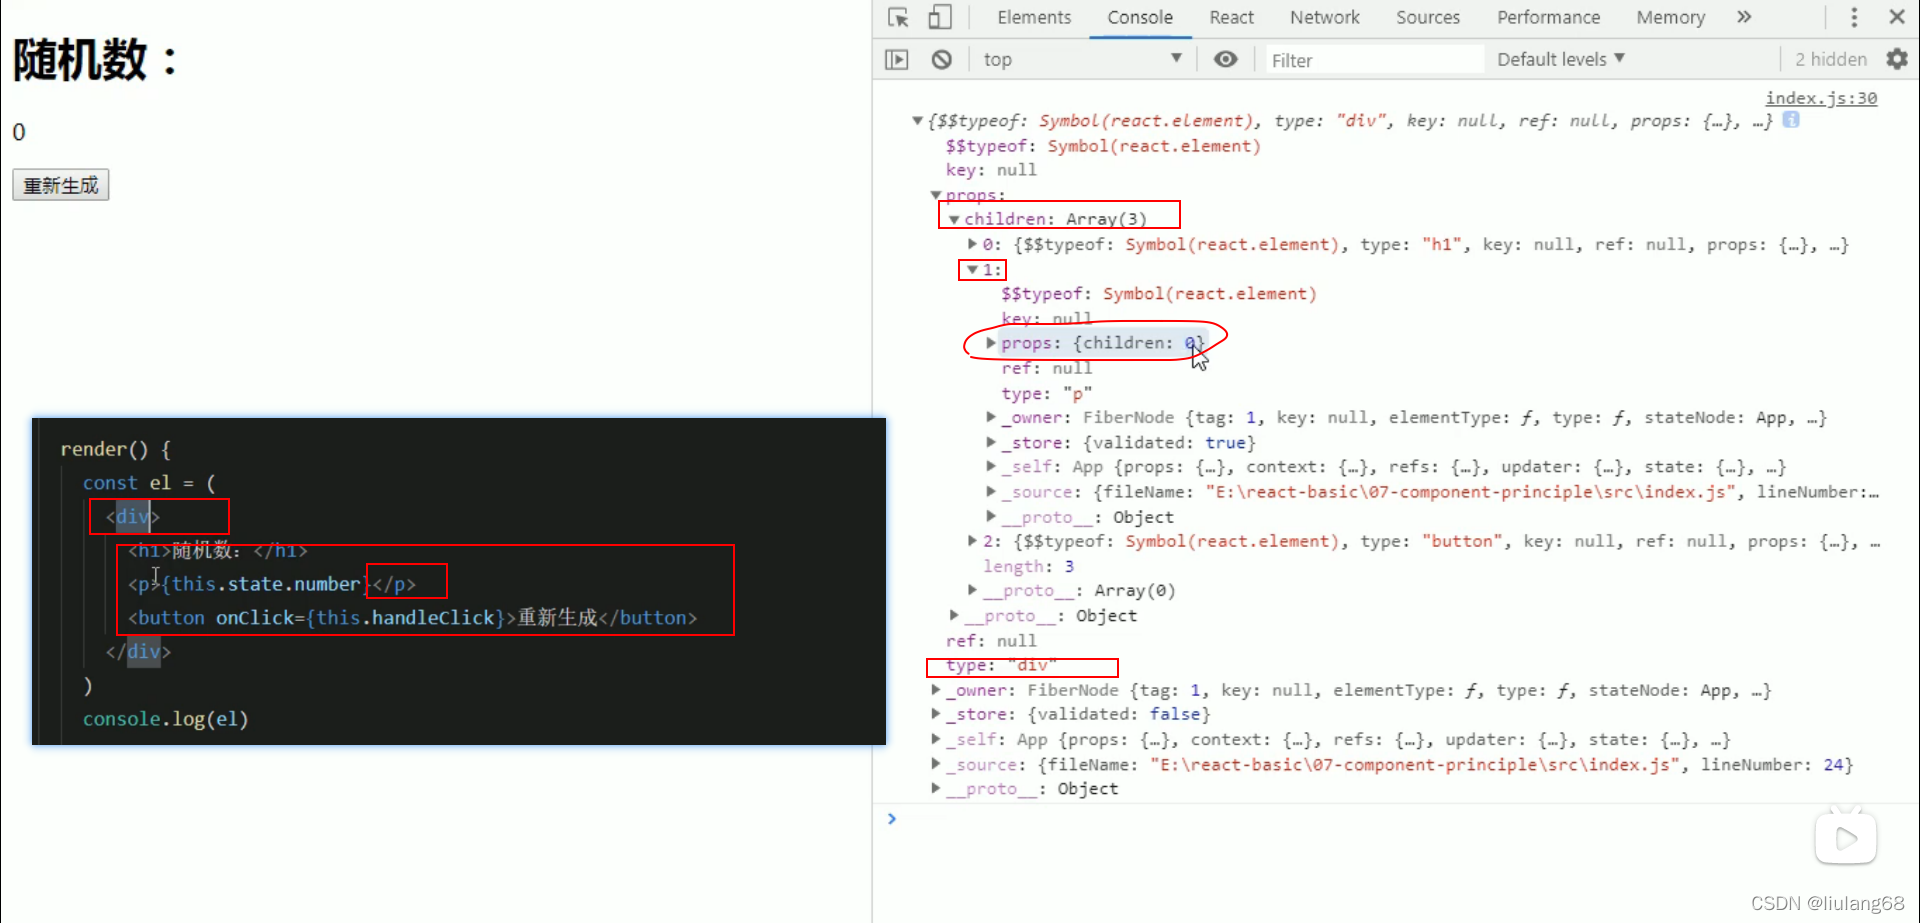The image size is (1920, 923).
Task: Expand props {children: 0} node
Action: (991, 343)
